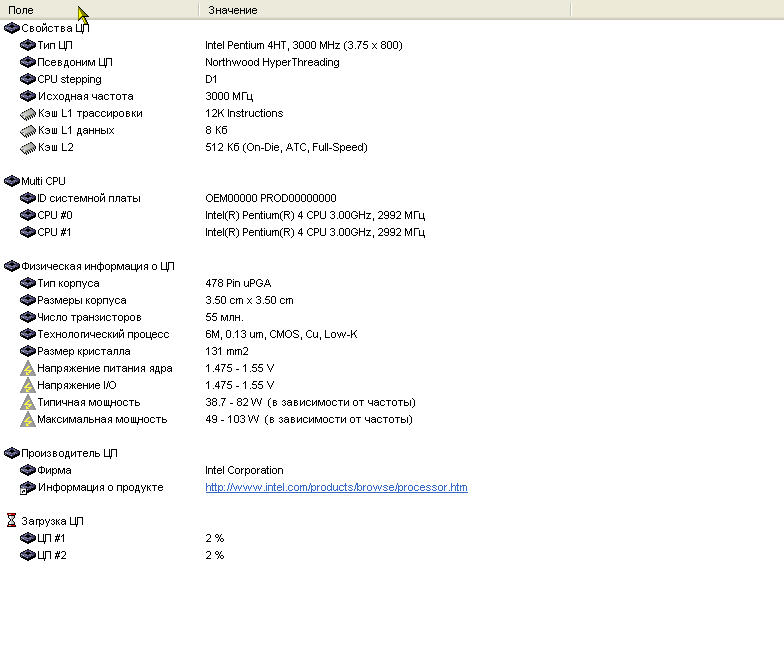This screenshot has width=784, height=655.
Task: Select the 'Multi CPU' section label
Action: tap(43, 181)
